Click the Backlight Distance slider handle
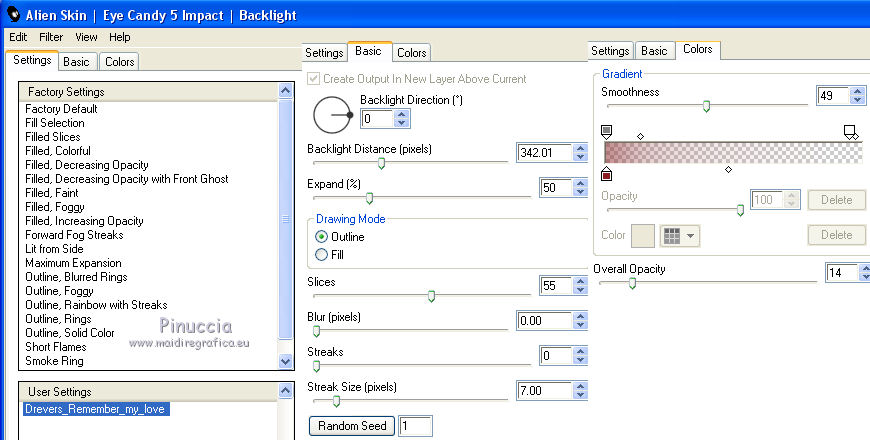 pyautogui.click(x=381, y=163)
